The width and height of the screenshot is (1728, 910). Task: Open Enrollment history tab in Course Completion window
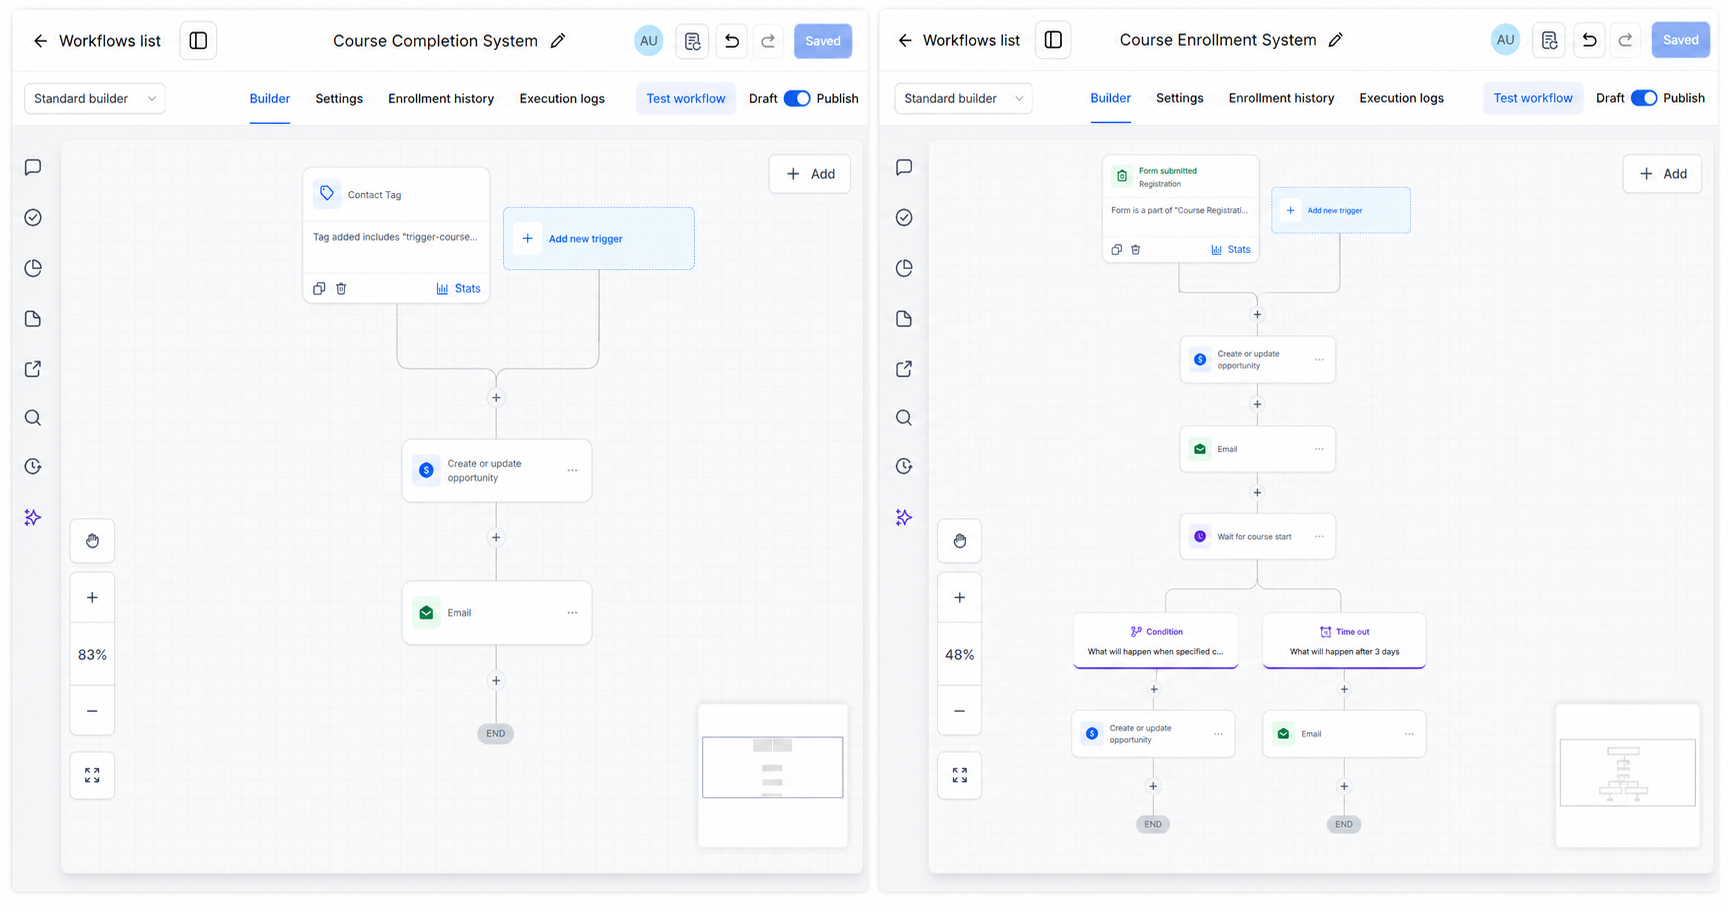[441, 98]
